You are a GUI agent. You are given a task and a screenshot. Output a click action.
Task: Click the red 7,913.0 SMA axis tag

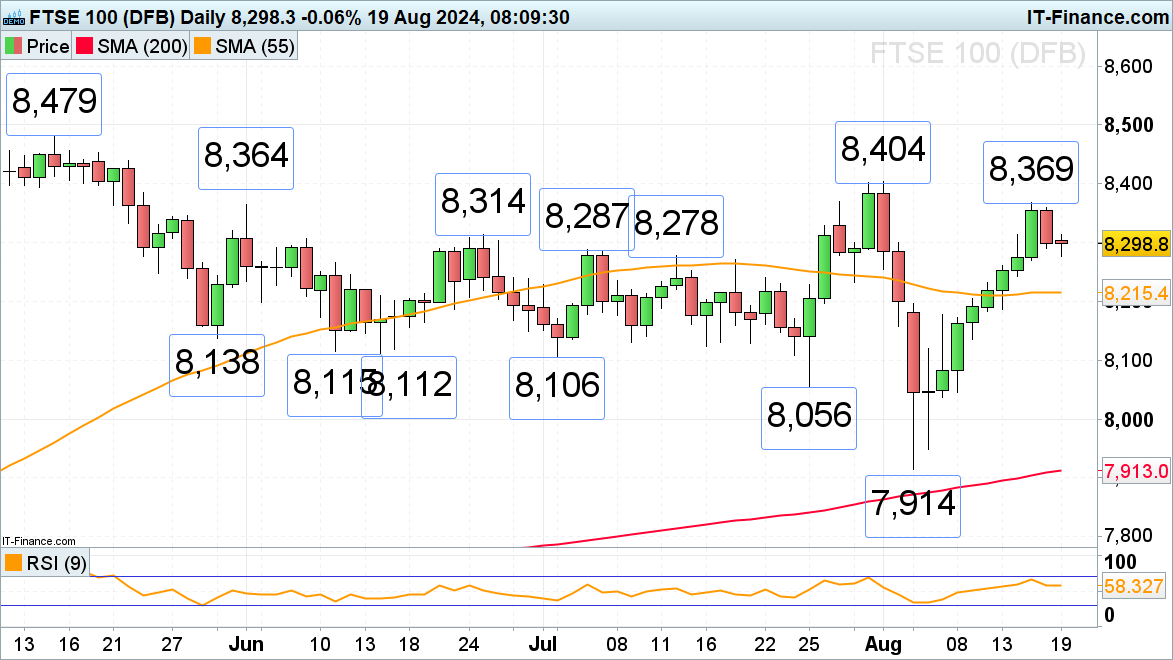coord(1136,472)
